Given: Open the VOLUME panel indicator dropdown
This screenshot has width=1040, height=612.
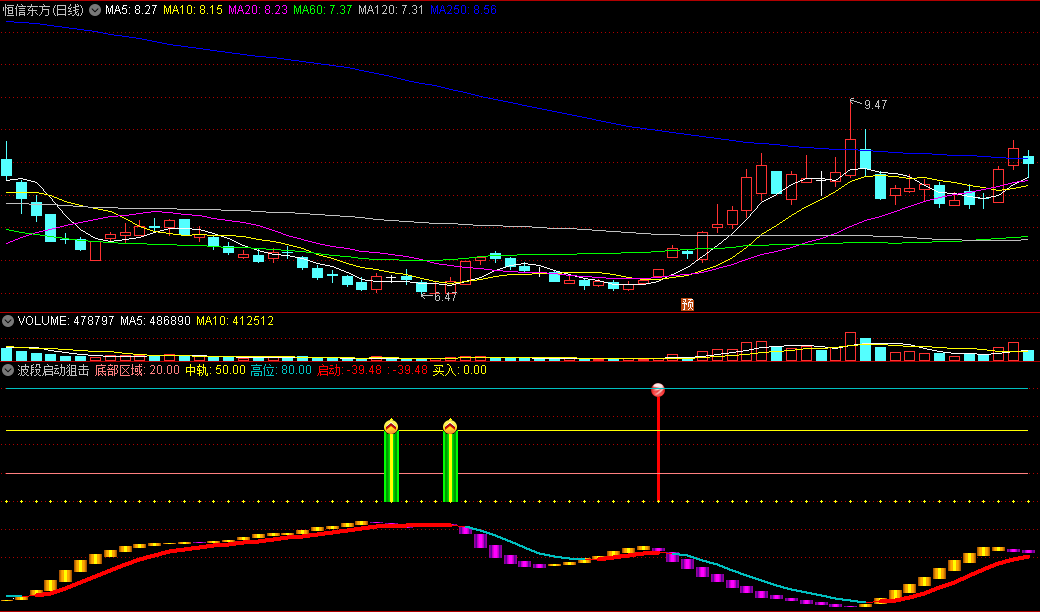Looking at the screenshot, I should click(8, 321).
